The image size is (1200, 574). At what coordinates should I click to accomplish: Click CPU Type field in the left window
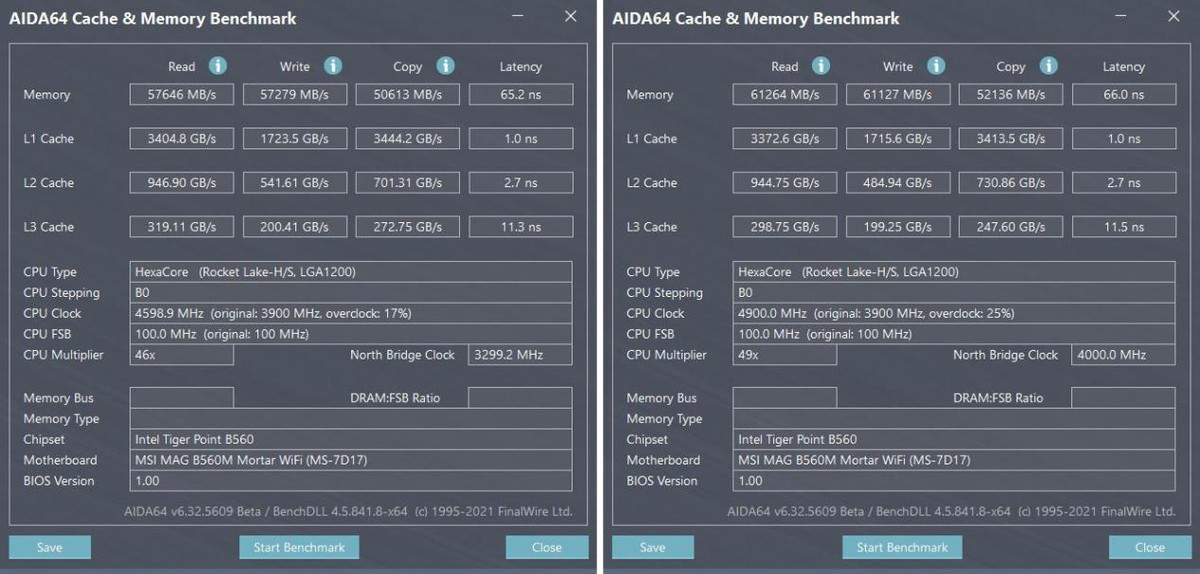[351, 272]
